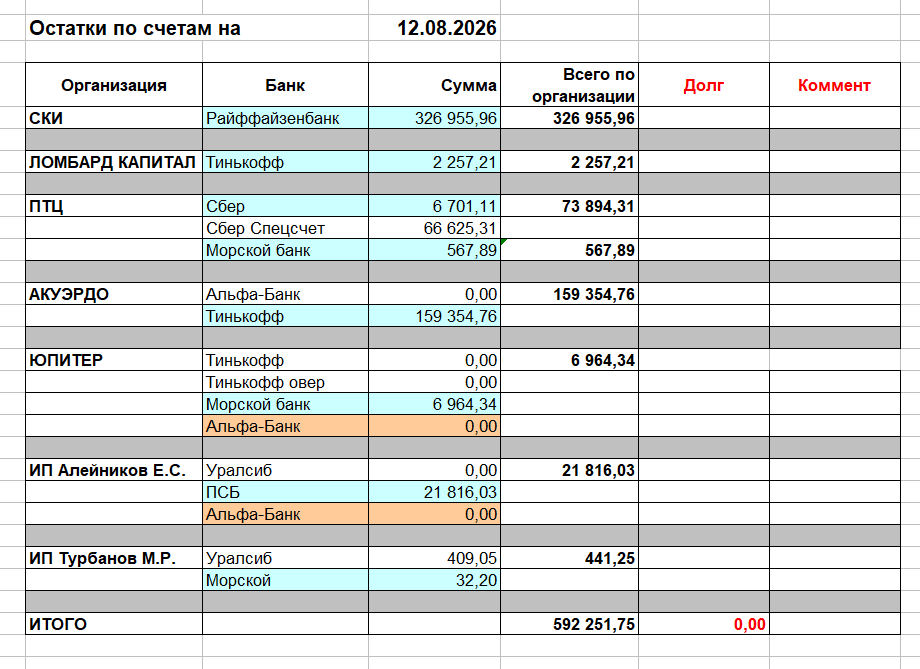Select the red Долг header cell
920x669 pixels.
[703, 85]
